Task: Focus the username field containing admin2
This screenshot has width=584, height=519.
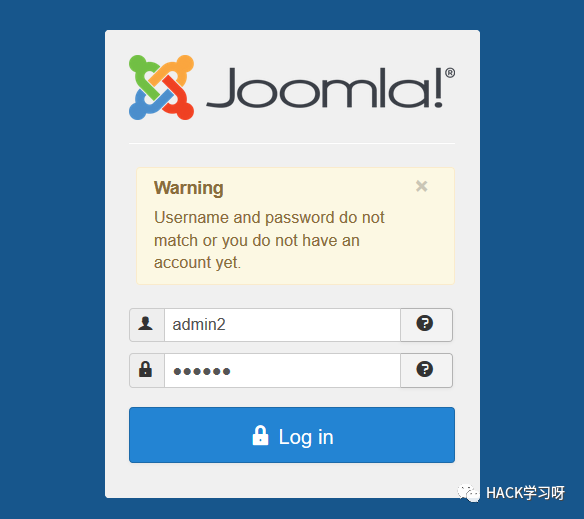Action: pyautogui.click(x=282, y=325)
